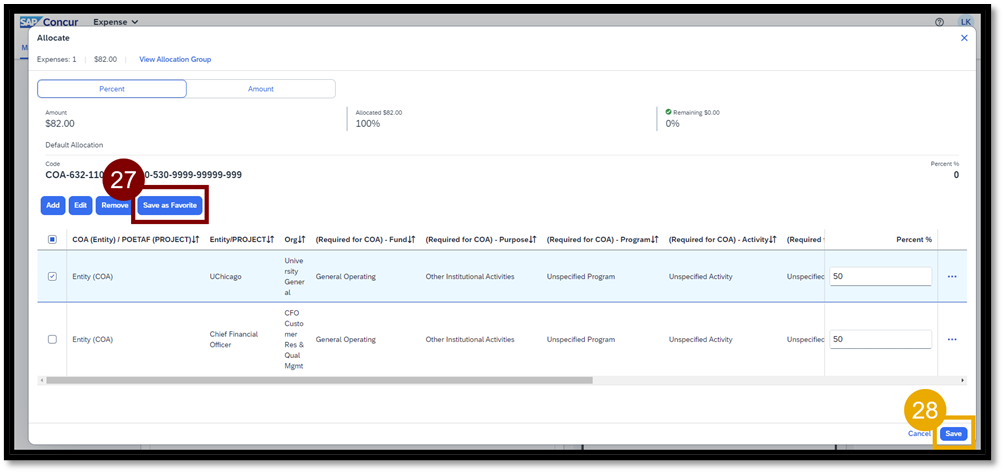
Task: Uncheck the UChicago allocation row checkbox
Action: point(52,276)
